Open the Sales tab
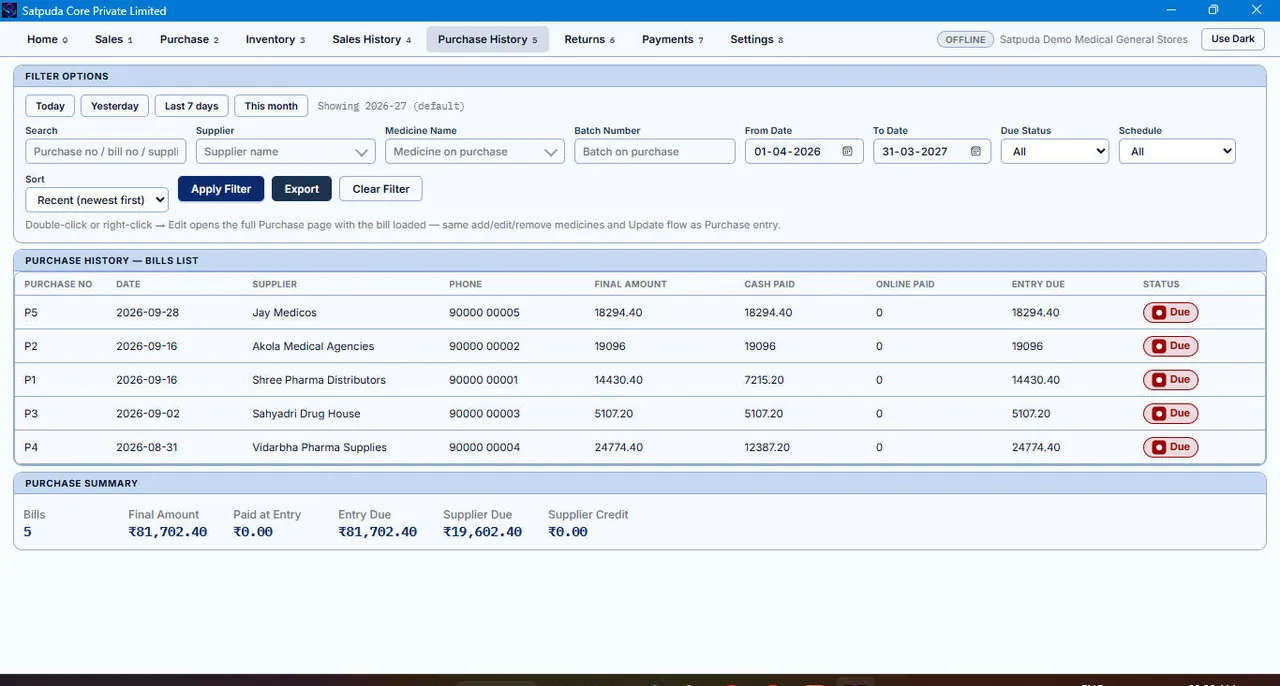Viewport: 1280px width, 686px height. (113, 40)
